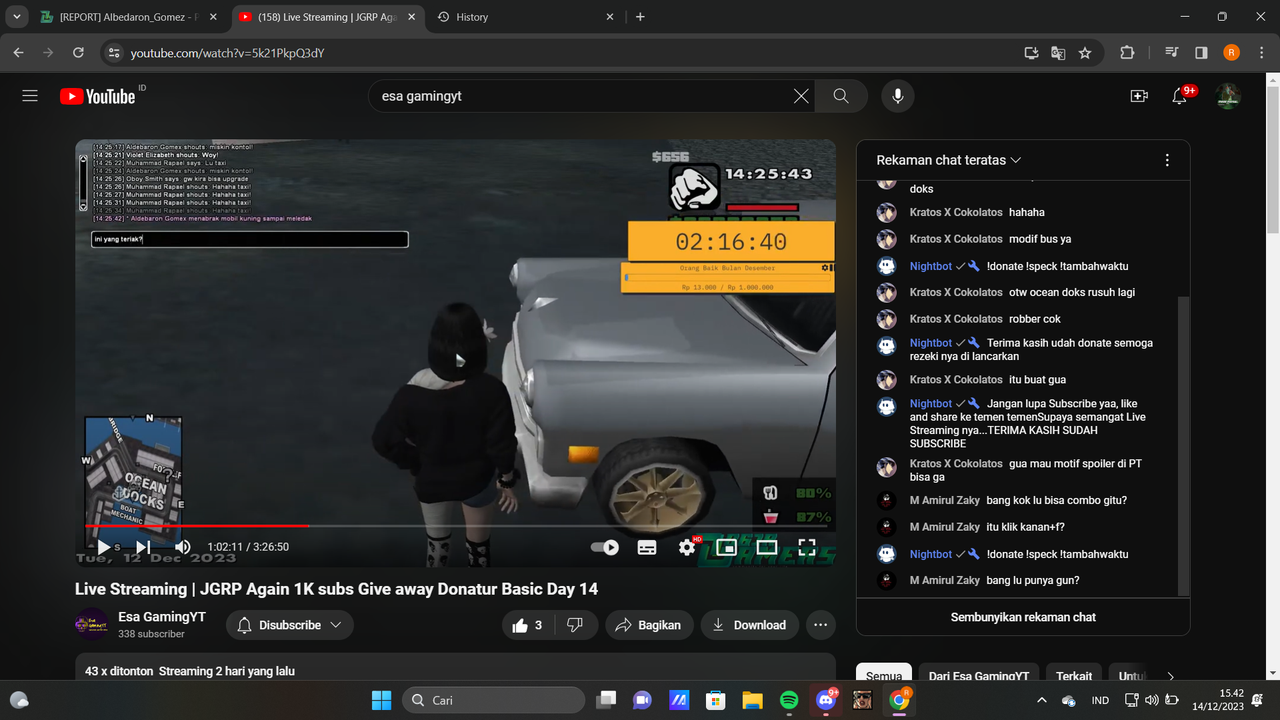Open the Create video icon
This screenshot has height=720, width=1280.
(x=1139, y=96)
